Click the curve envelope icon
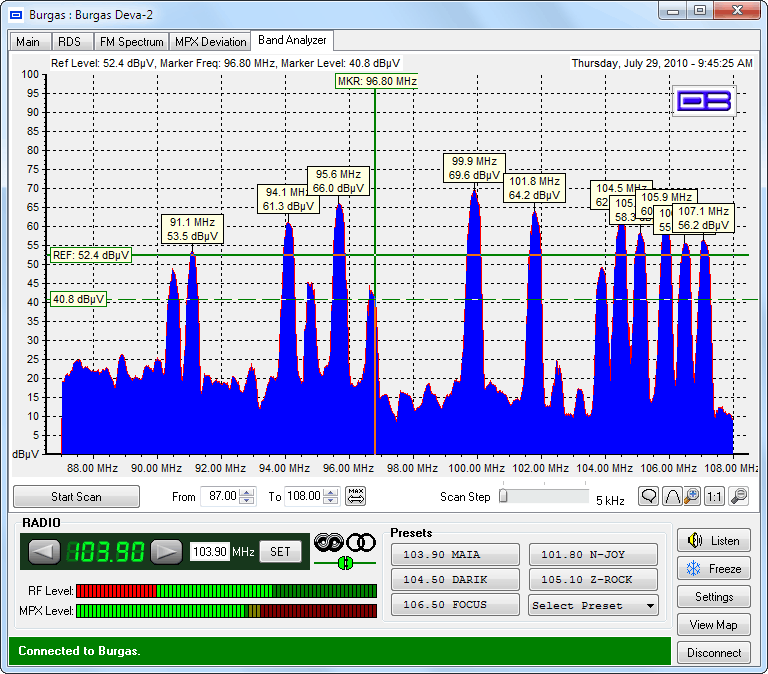 coord(670,496)
